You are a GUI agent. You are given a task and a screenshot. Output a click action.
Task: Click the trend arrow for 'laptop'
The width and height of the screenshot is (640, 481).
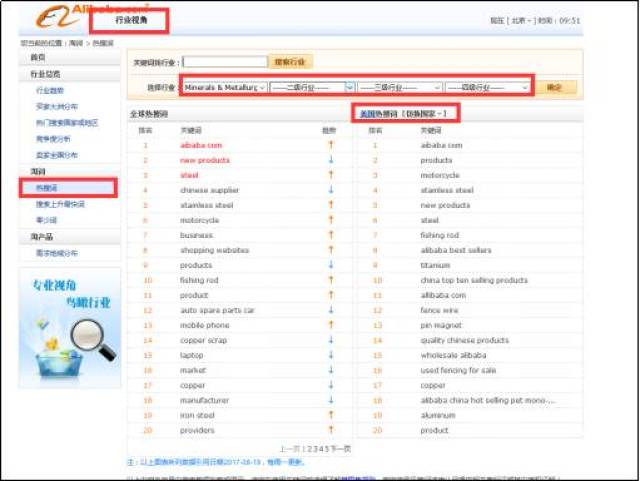[331, 355]
